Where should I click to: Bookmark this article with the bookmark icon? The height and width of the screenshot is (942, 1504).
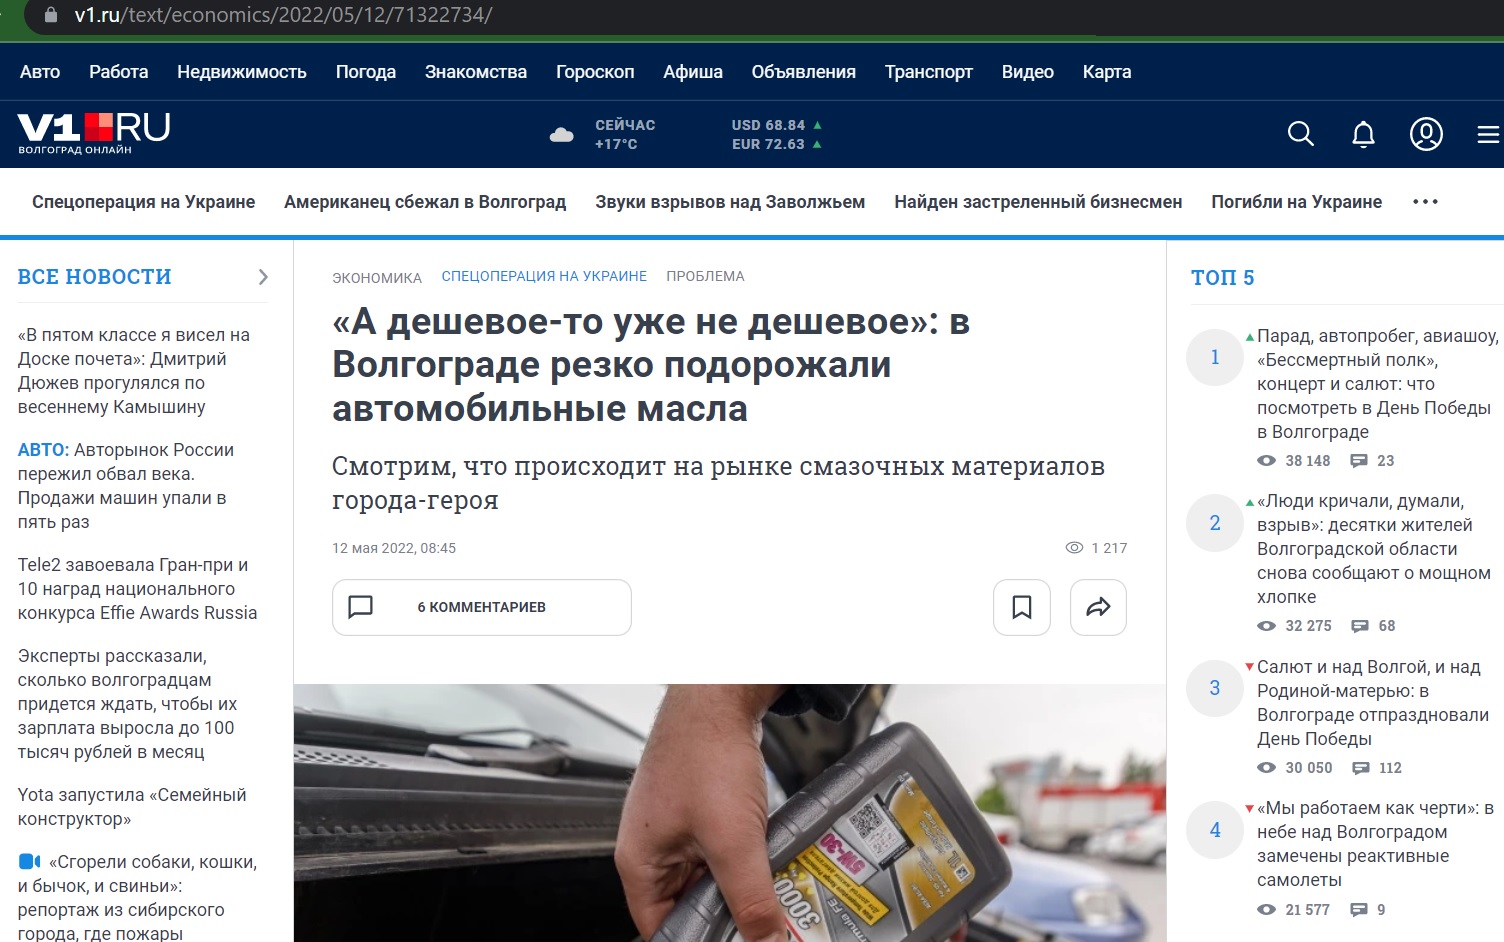1022,607
